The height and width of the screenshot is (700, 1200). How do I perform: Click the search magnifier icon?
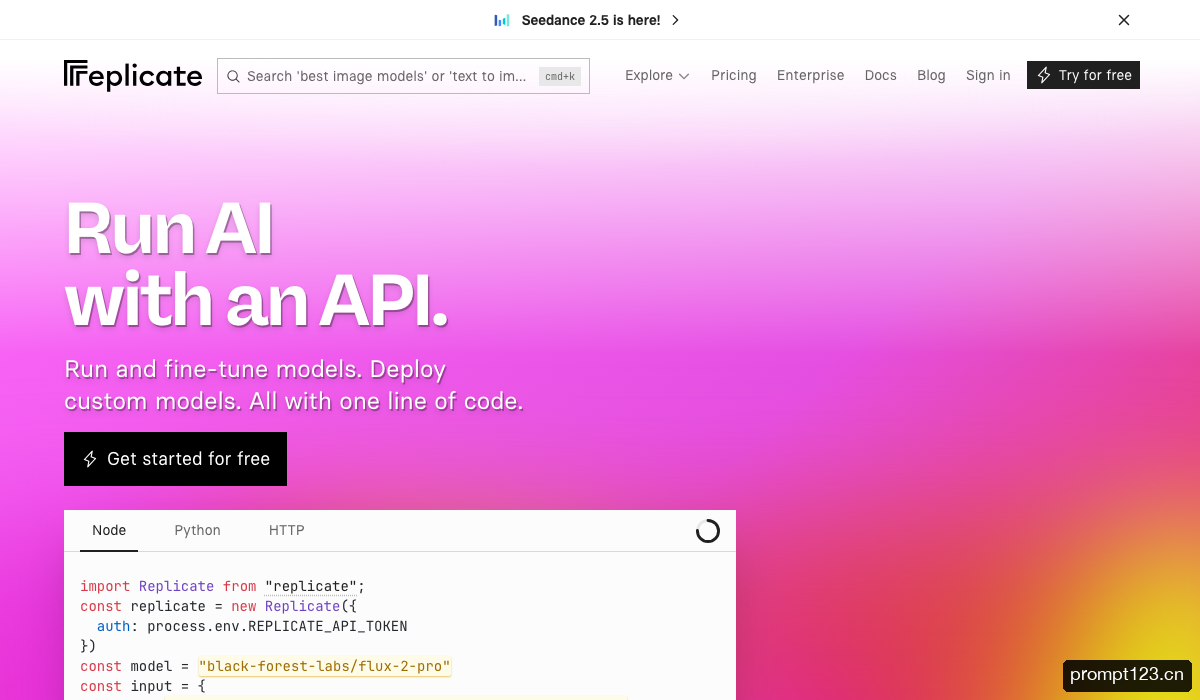click(233, 76)
